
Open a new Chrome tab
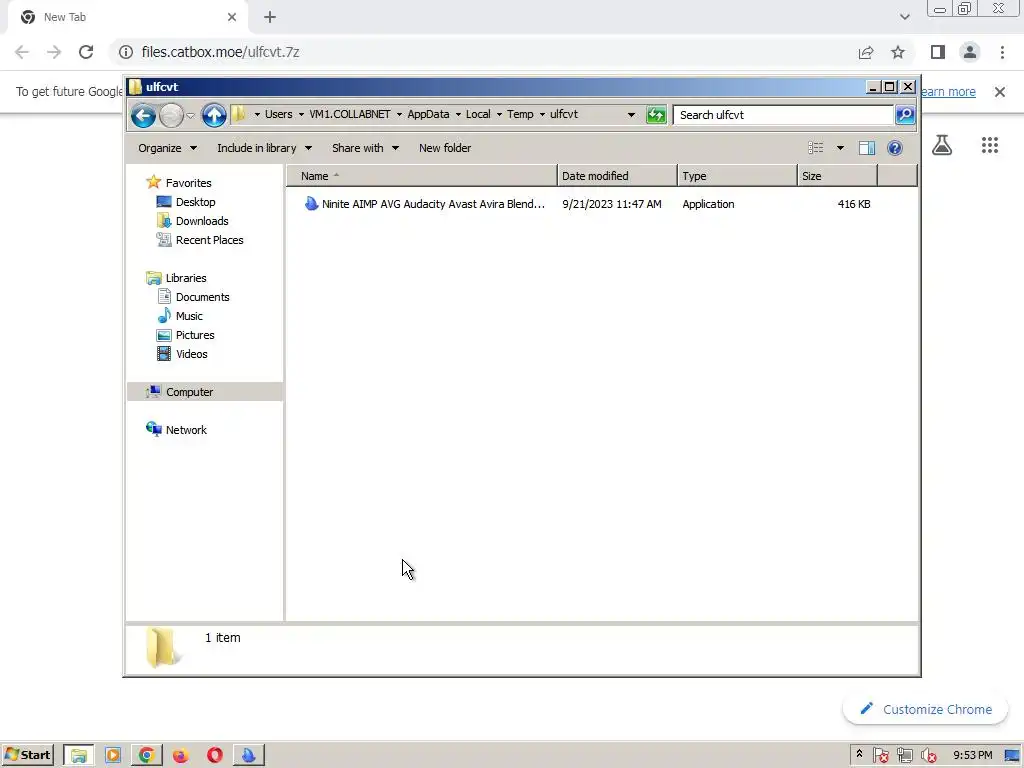[270, 17]
